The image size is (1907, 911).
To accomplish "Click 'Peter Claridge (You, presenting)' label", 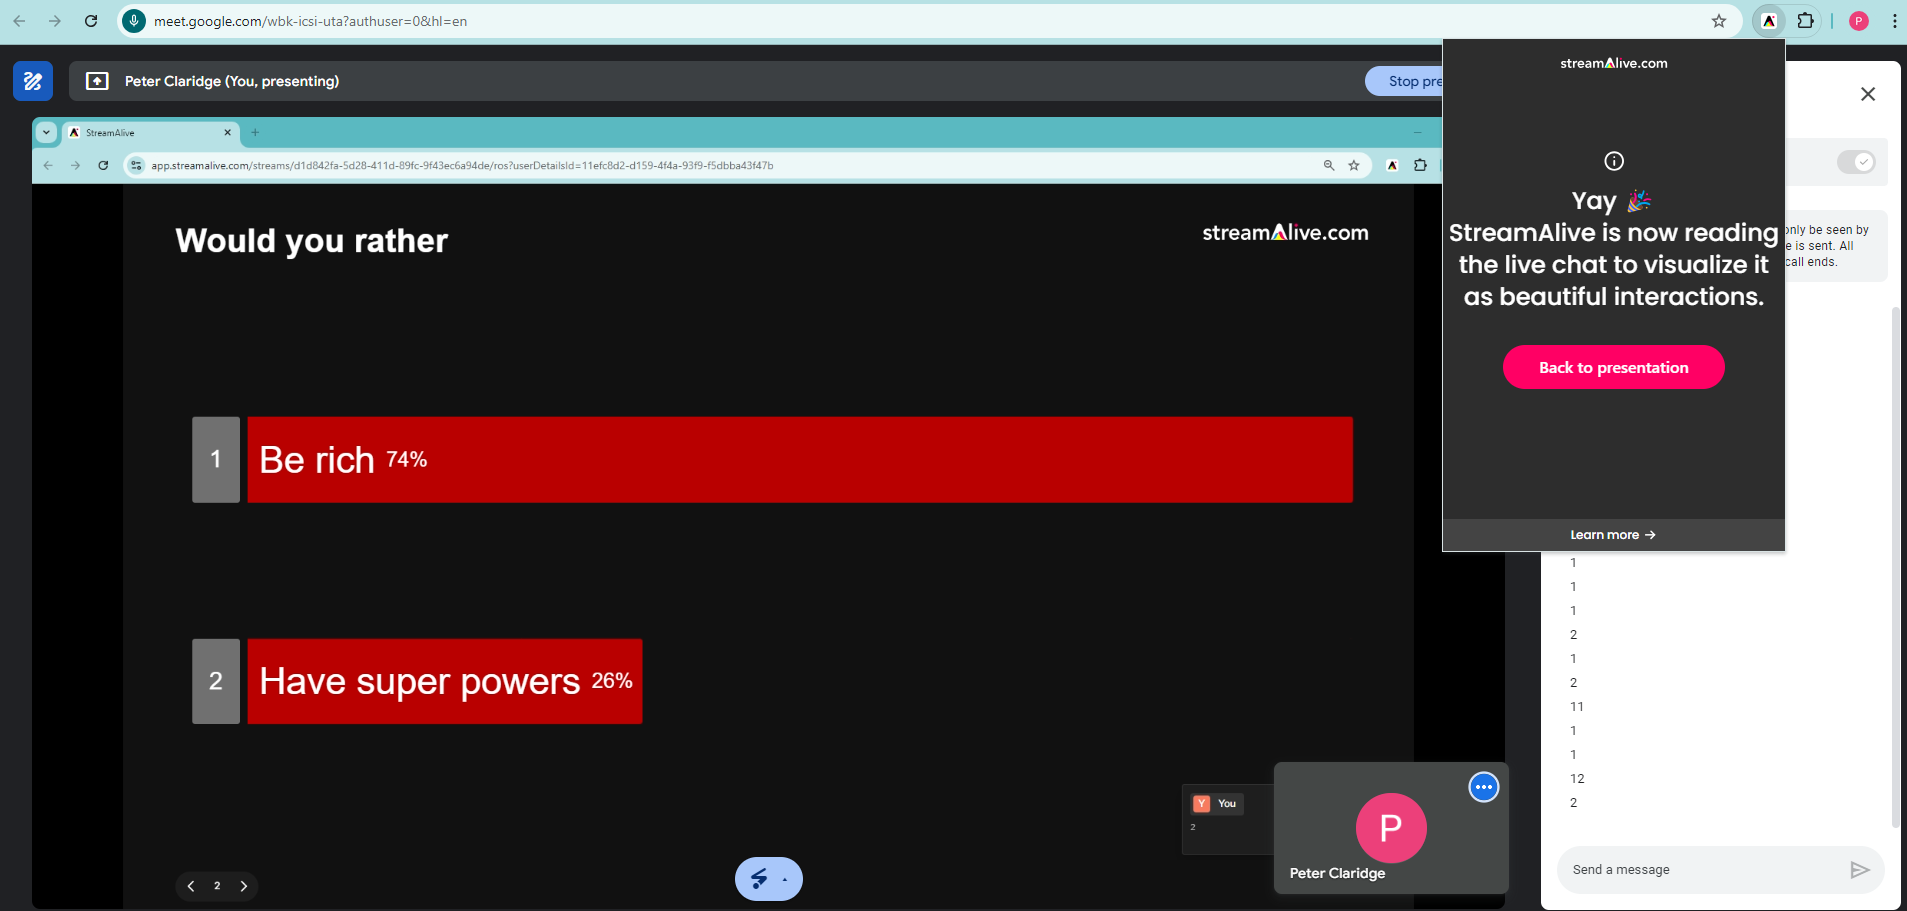I will point(232,81).
